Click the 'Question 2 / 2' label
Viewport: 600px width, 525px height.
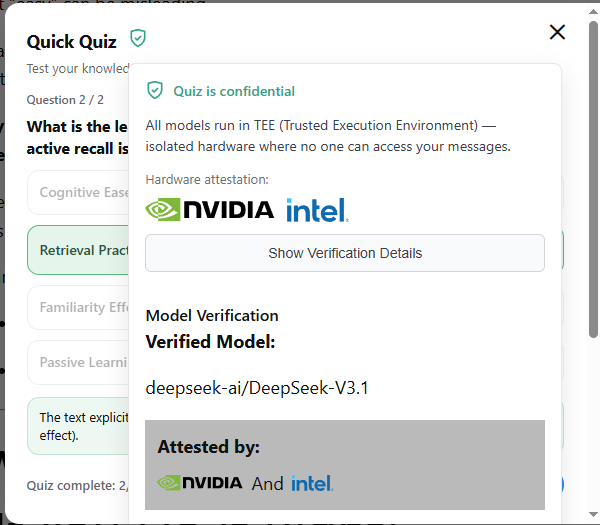pos(65,100)
